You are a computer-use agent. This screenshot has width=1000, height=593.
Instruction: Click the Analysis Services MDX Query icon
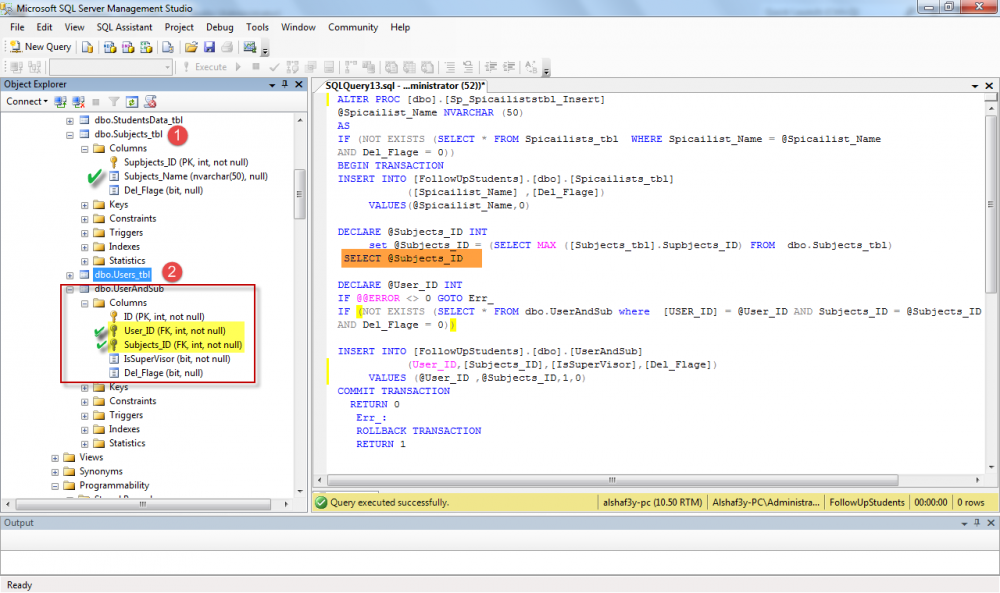click(x=110, y=47)
